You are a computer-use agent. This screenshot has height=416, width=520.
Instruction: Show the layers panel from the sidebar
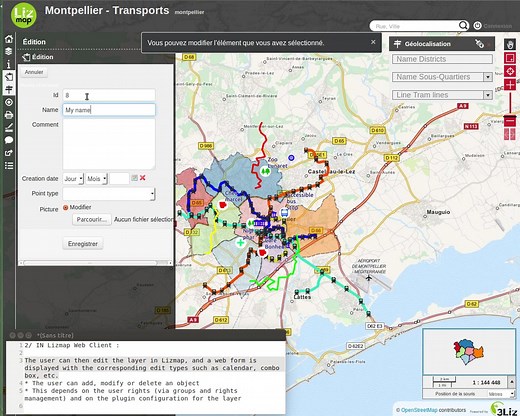pos(9,51)
